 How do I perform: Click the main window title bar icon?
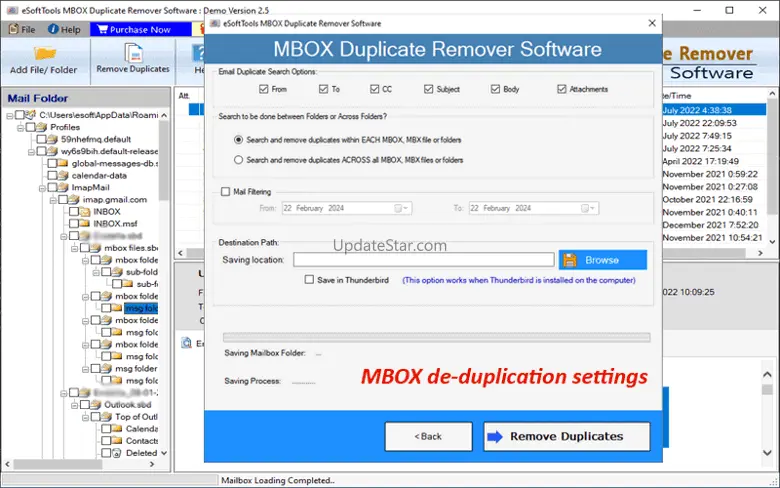pyautogui.click(x=12, y=10)
